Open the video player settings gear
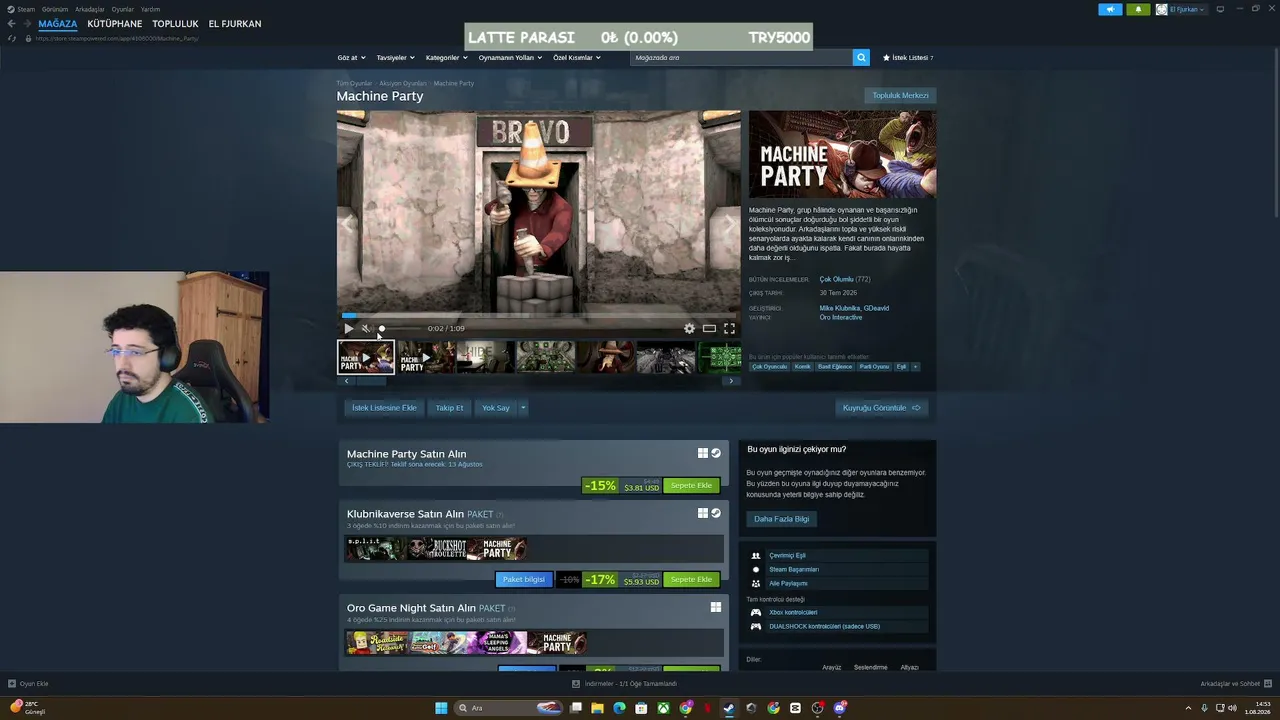 coord(689,328)
